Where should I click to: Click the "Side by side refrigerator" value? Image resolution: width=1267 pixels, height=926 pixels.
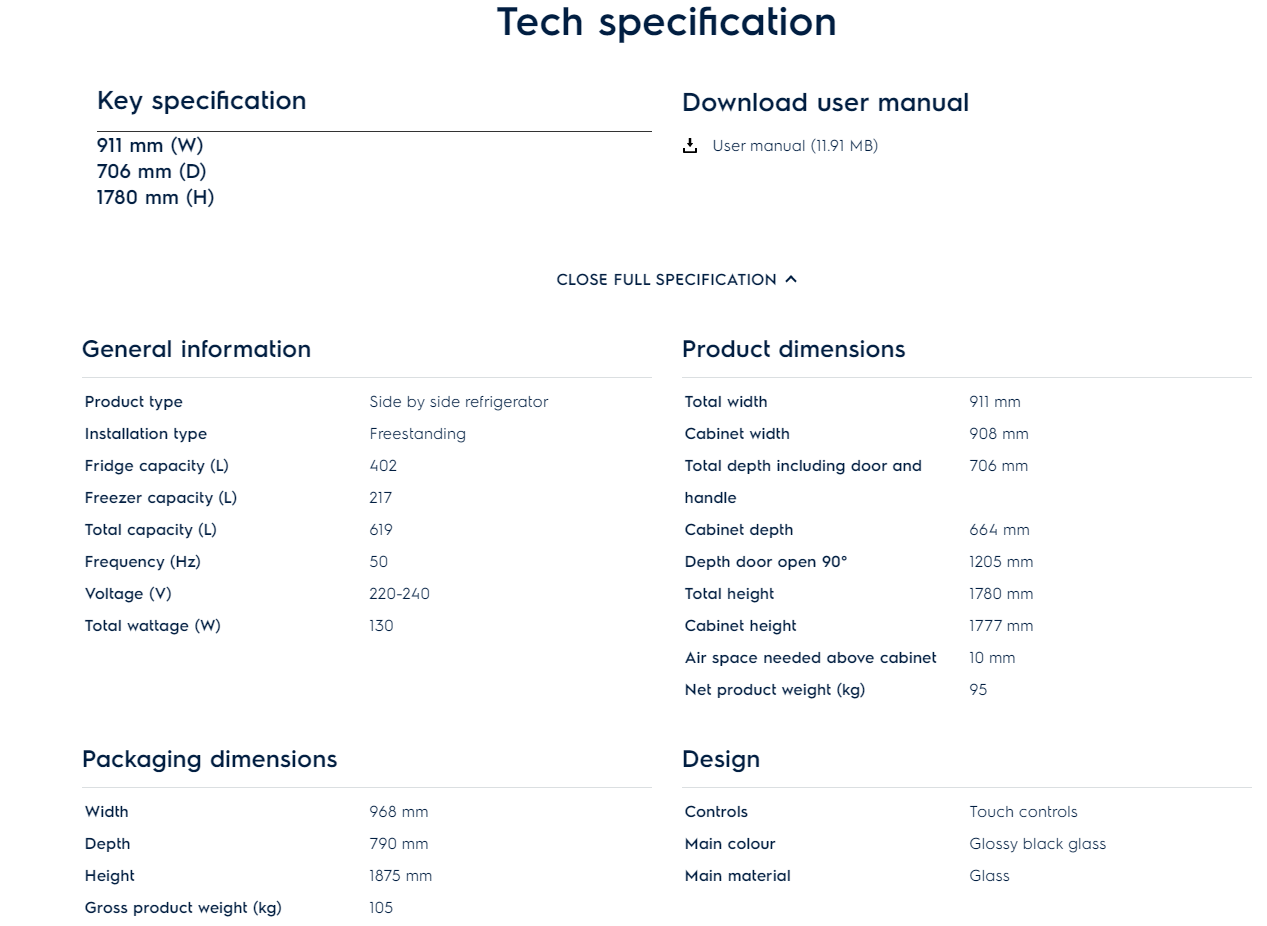[458, 402]
